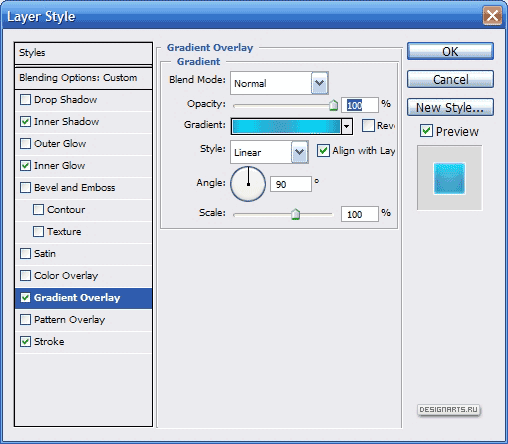This screenshot has height=444, width=508.
Task: Click the Angle value field showing 90
Action: pyautogui.click(x=291, y=184)
